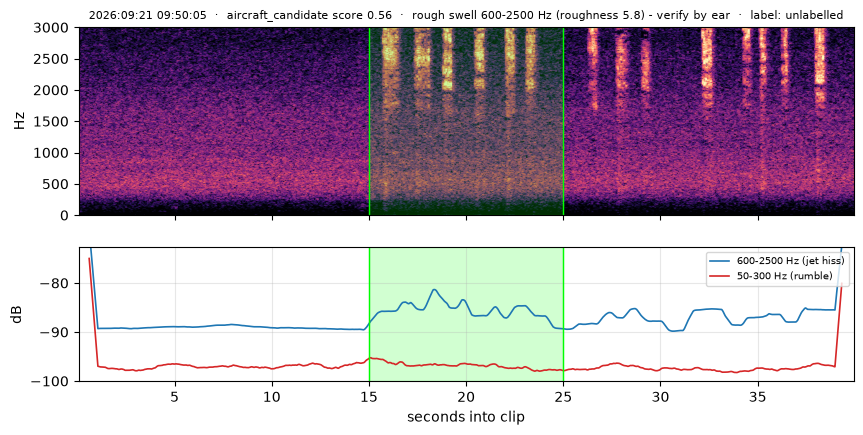
Task: Click the 1000 Hz tick label
Action: point(53,153)
